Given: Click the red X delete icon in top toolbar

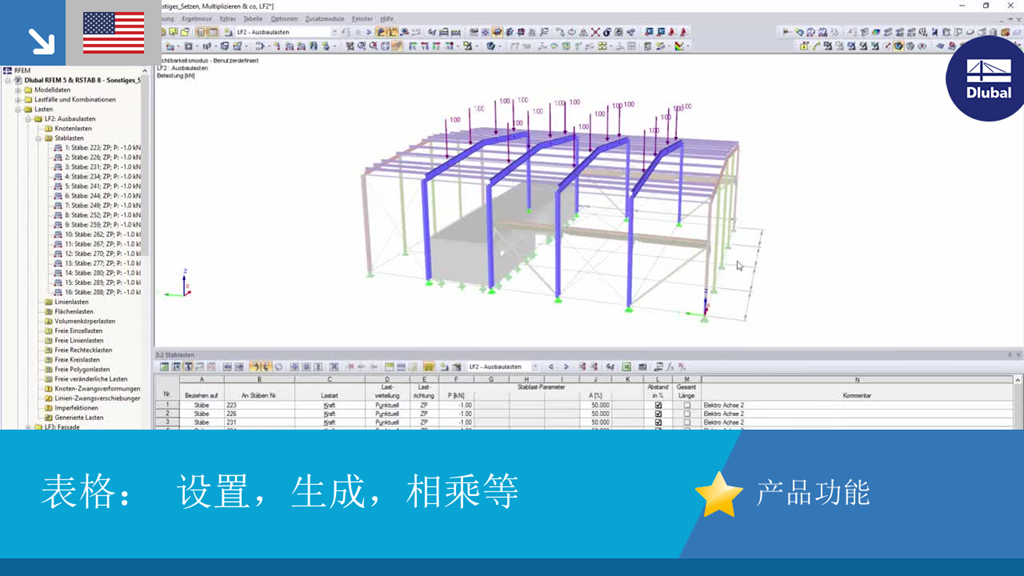Looking at the screenshot, I should (x=595, y=32).
